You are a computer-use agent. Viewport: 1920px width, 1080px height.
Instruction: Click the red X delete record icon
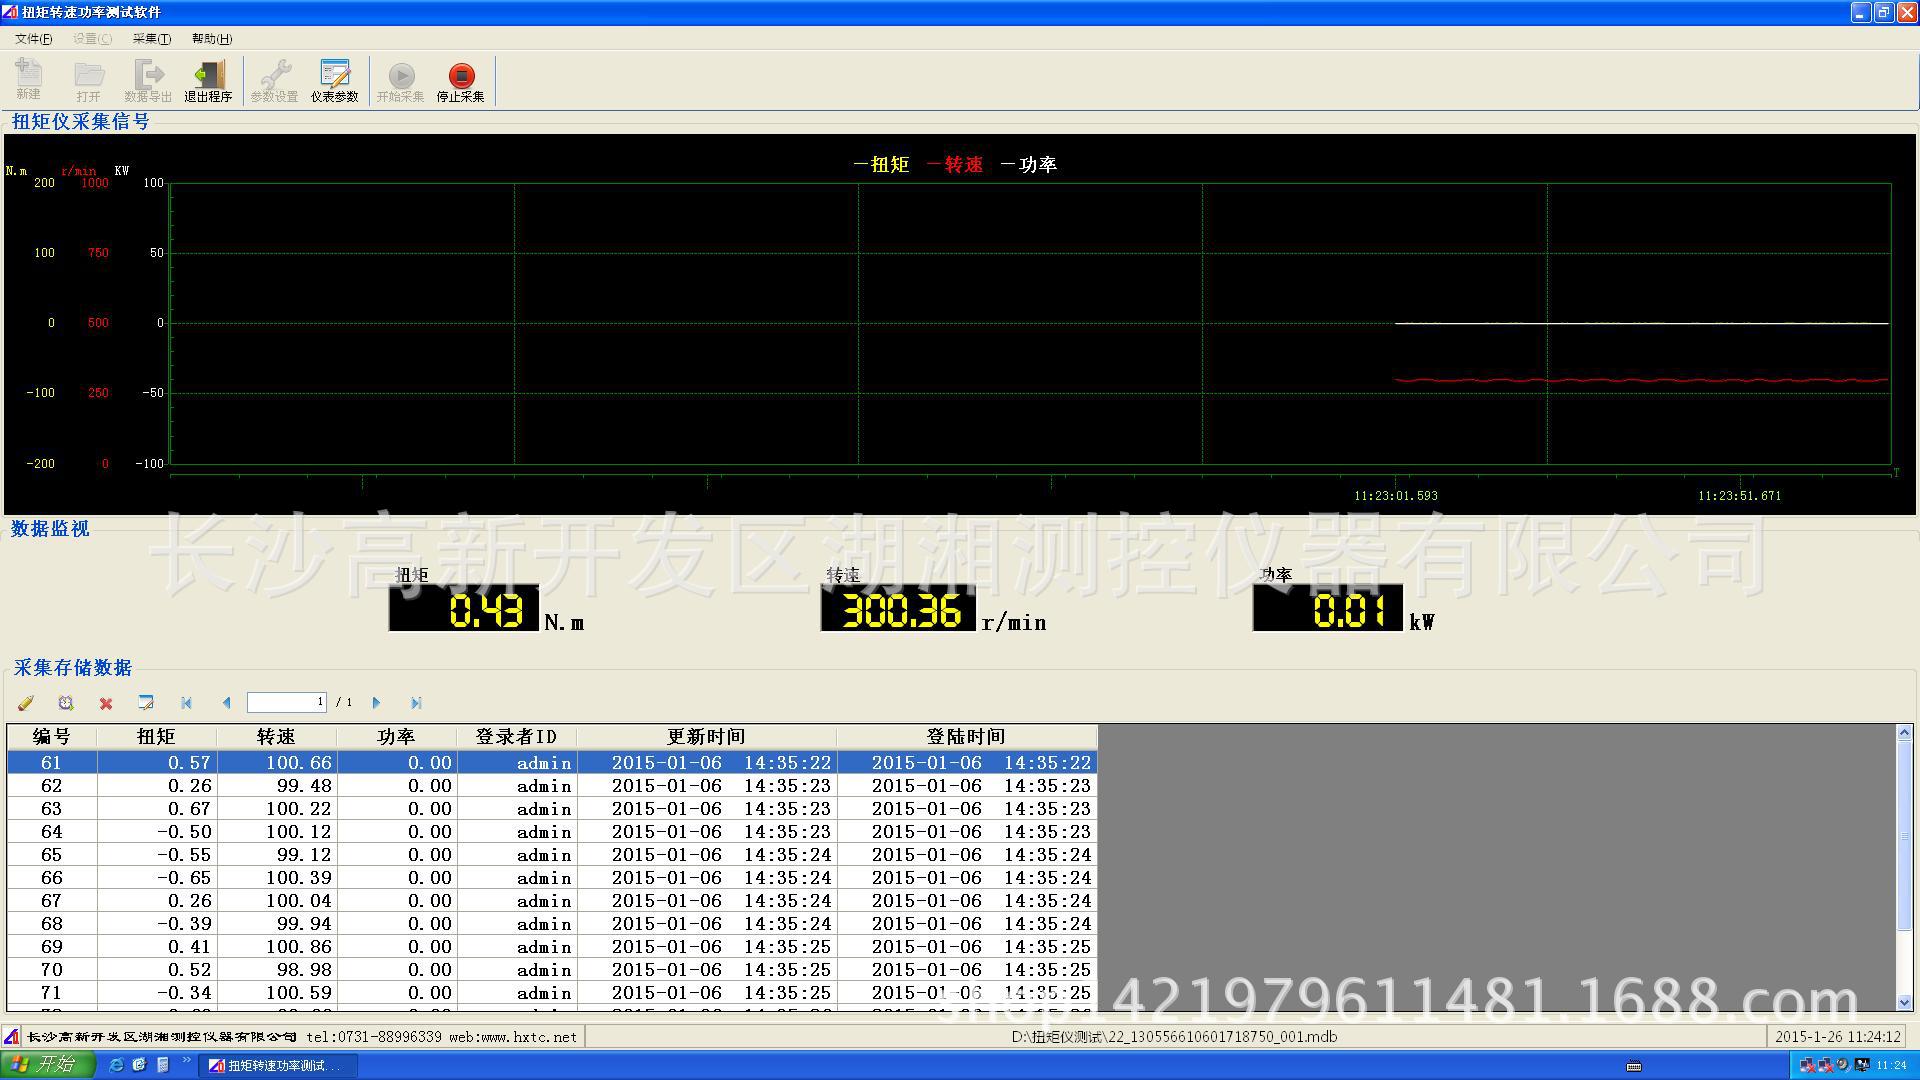106,703
